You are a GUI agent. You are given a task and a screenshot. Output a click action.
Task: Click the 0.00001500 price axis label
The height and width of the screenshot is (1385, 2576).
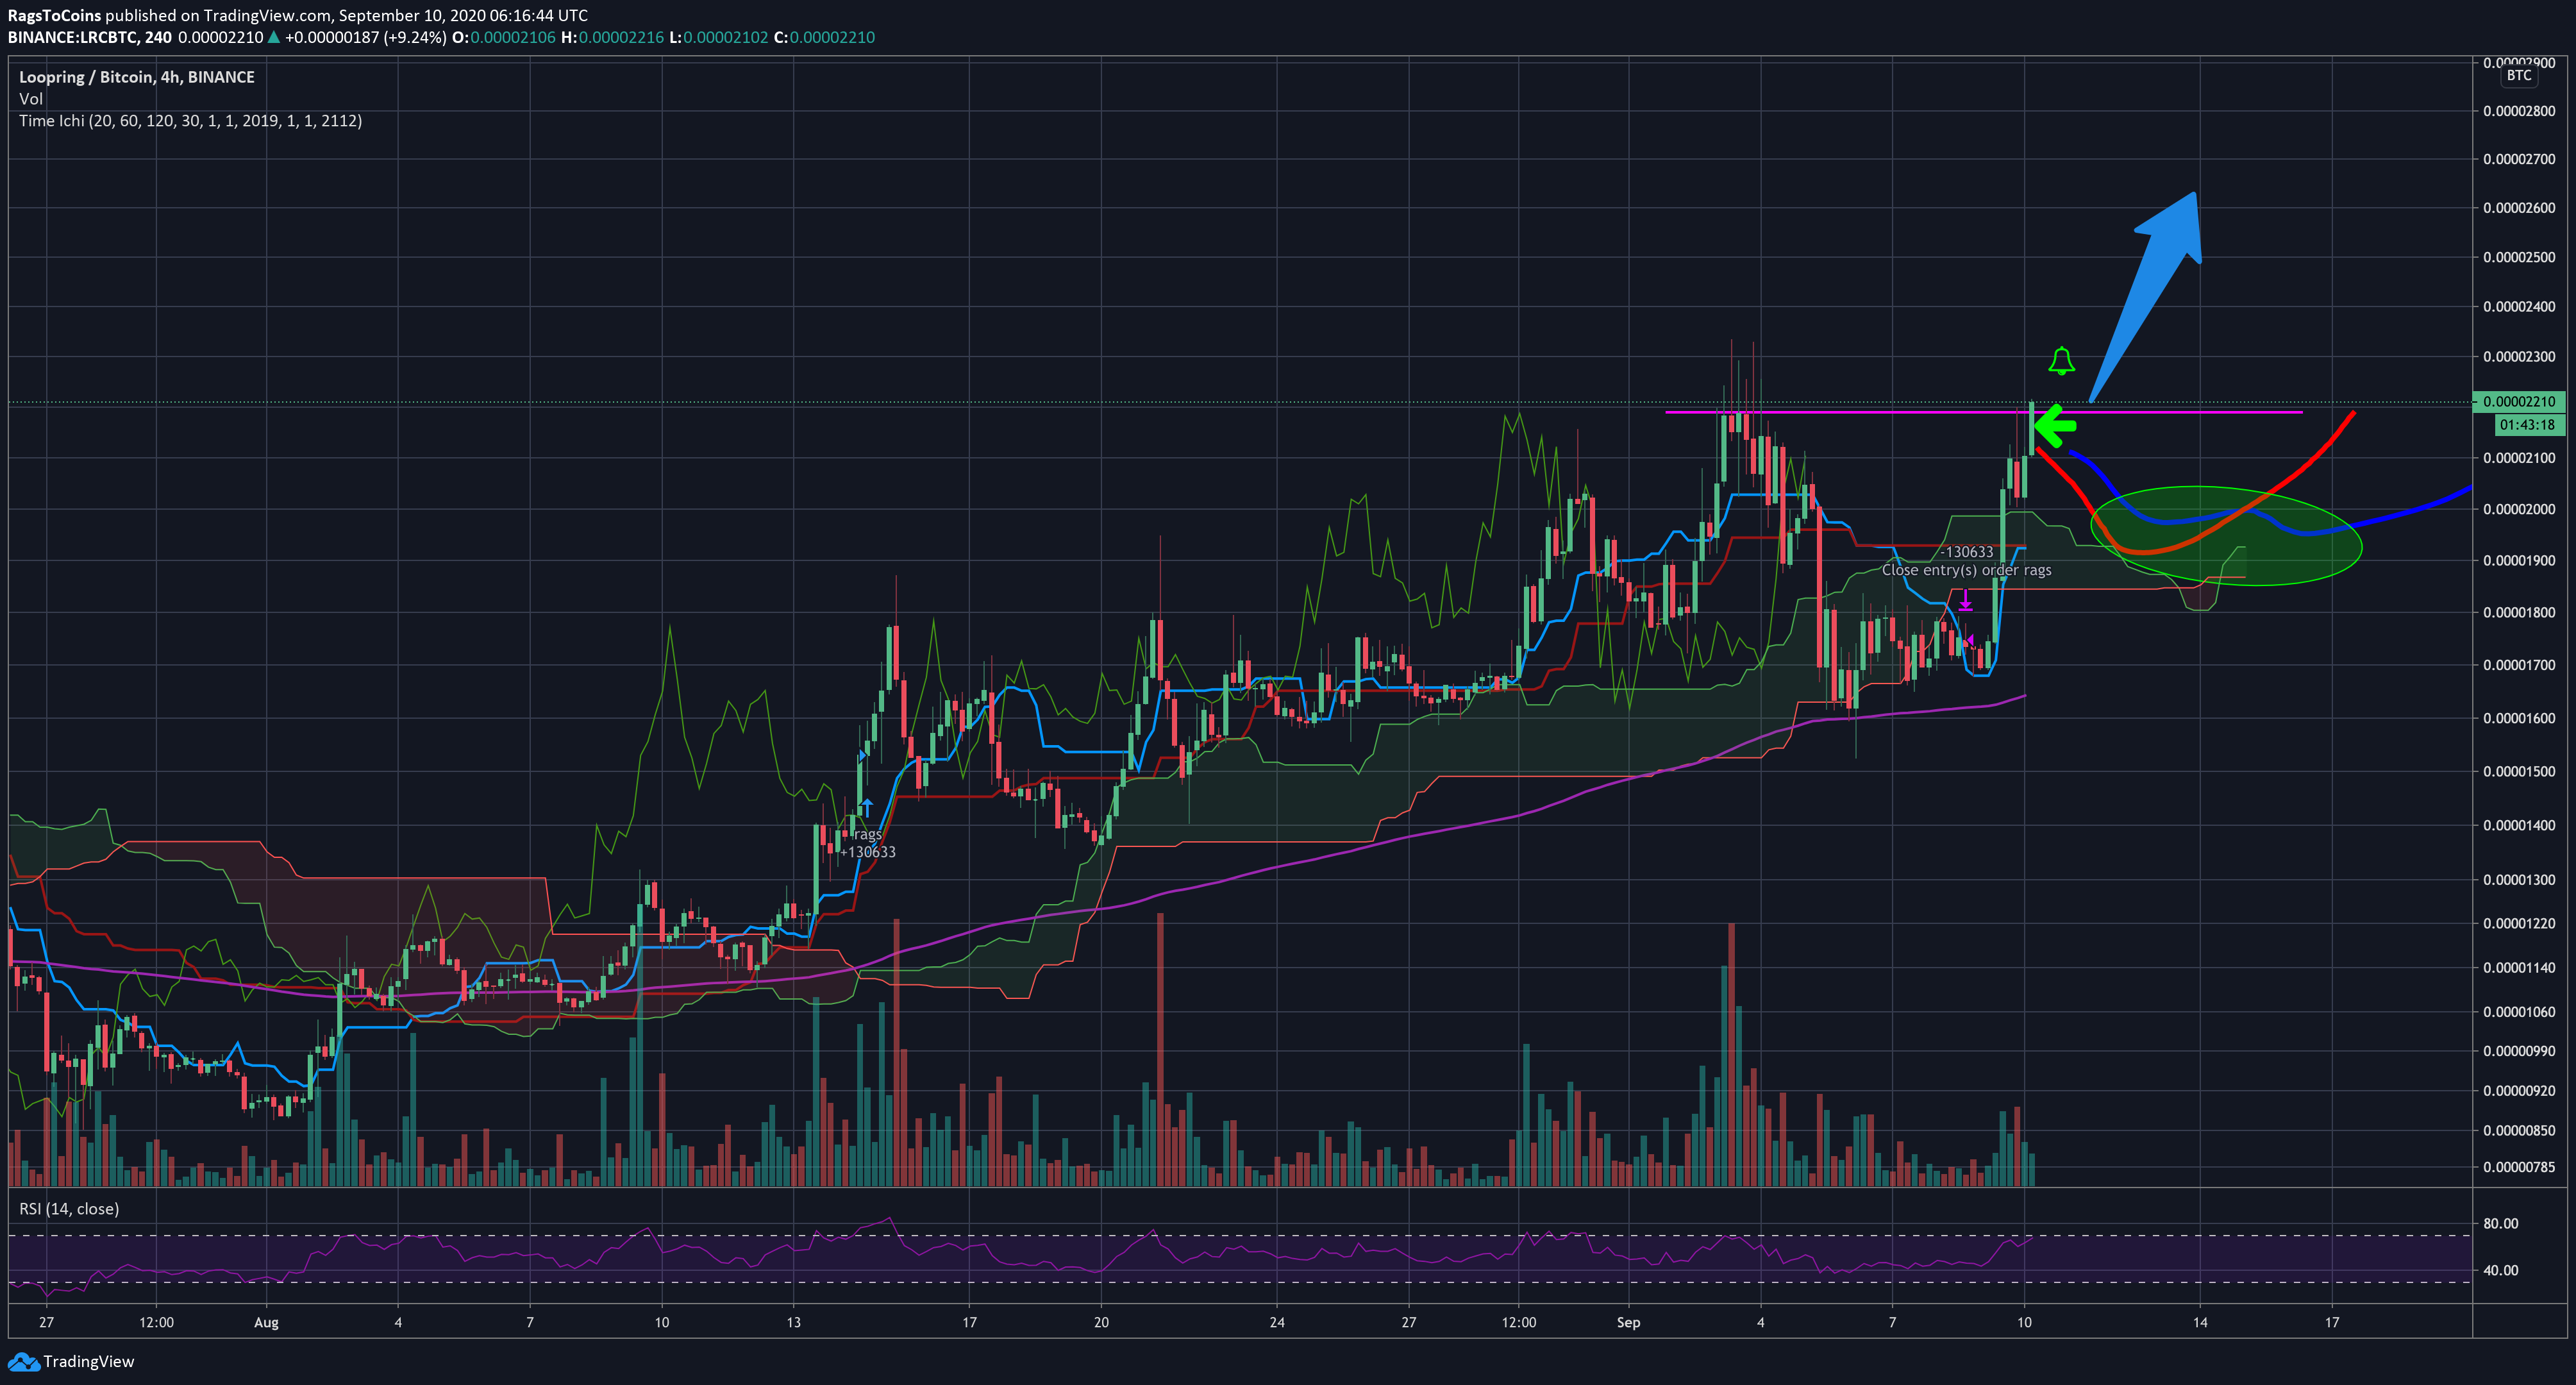click(2519, 771)
